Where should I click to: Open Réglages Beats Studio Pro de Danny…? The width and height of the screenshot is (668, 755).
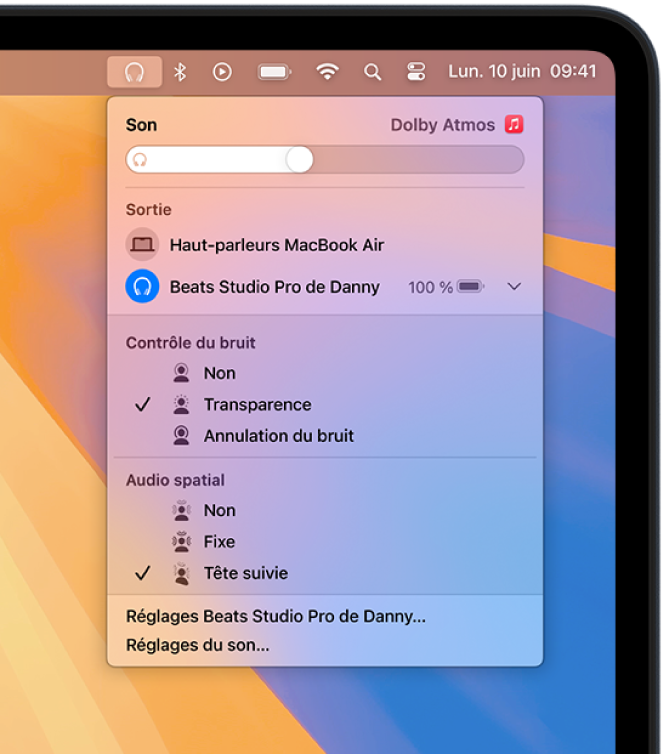[x=276, y=616]
